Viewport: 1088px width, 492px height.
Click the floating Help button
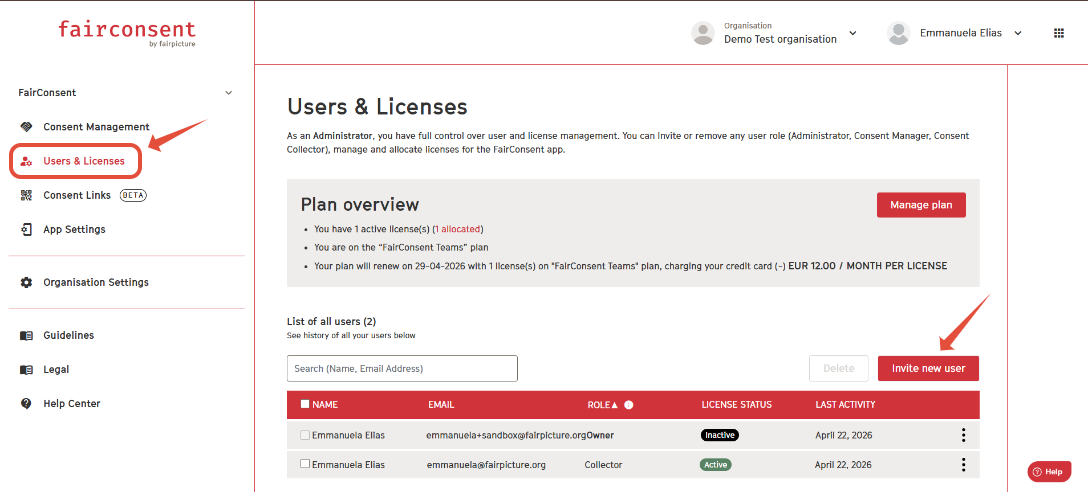click(1048, 472)
